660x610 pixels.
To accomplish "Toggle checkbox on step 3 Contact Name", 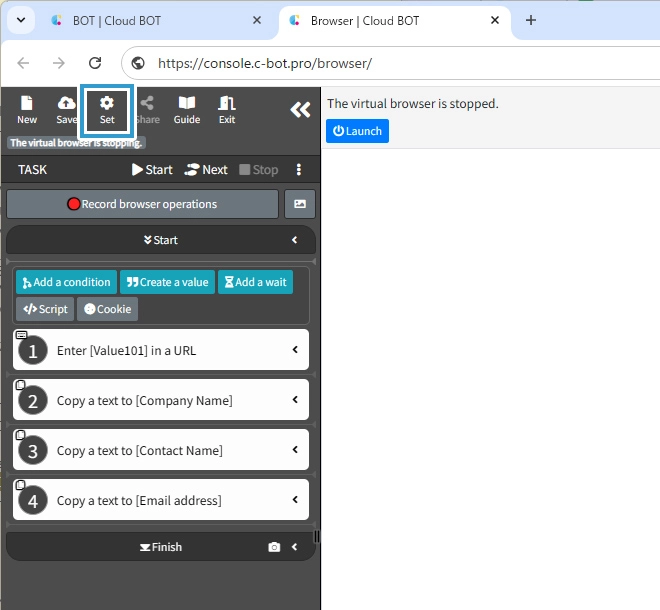I will pyautogui.click(x=21, y=435).
